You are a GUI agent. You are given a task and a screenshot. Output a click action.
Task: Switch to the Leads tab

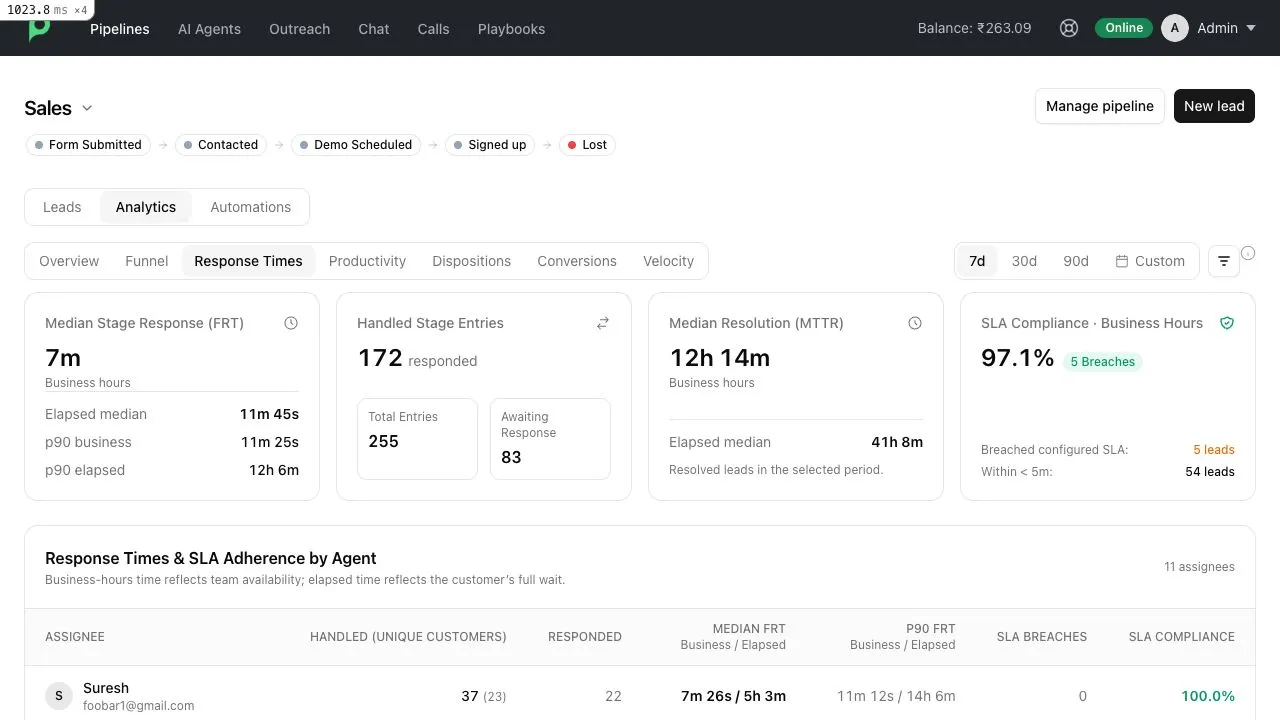62,207
